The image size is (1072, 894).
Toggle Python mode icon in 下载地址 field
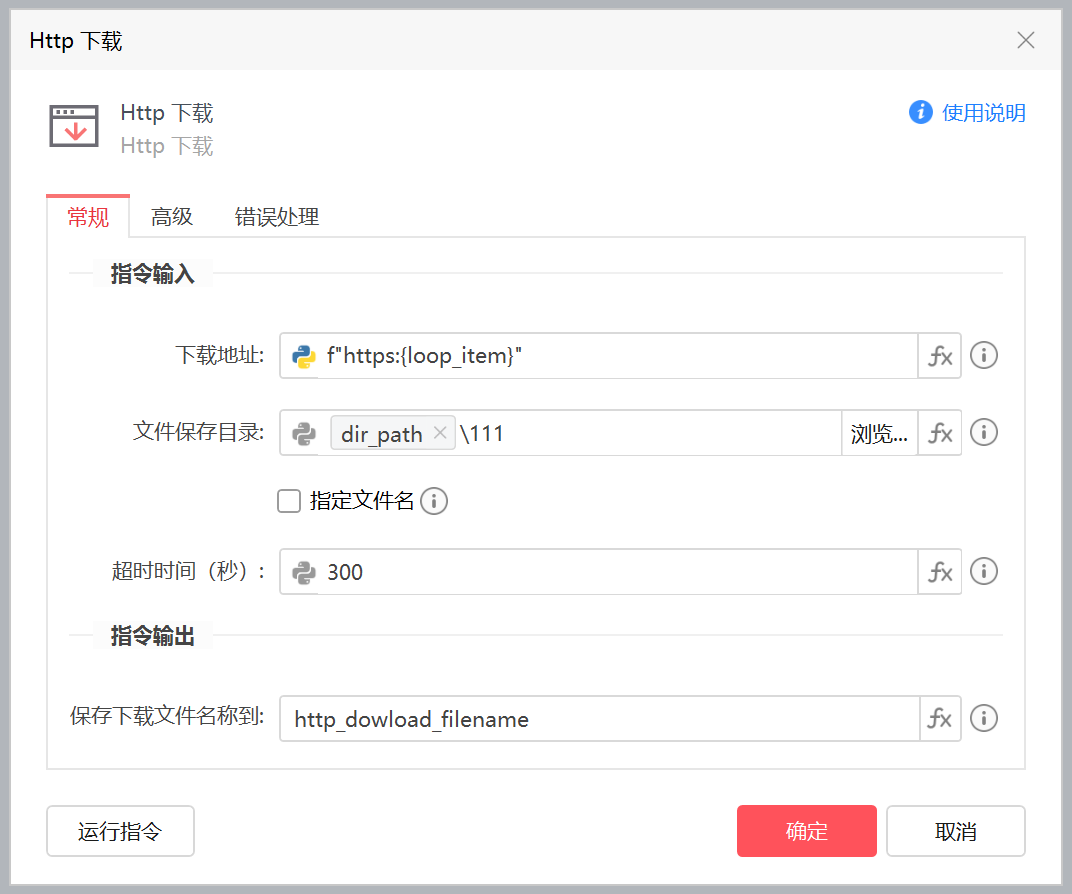303,356
